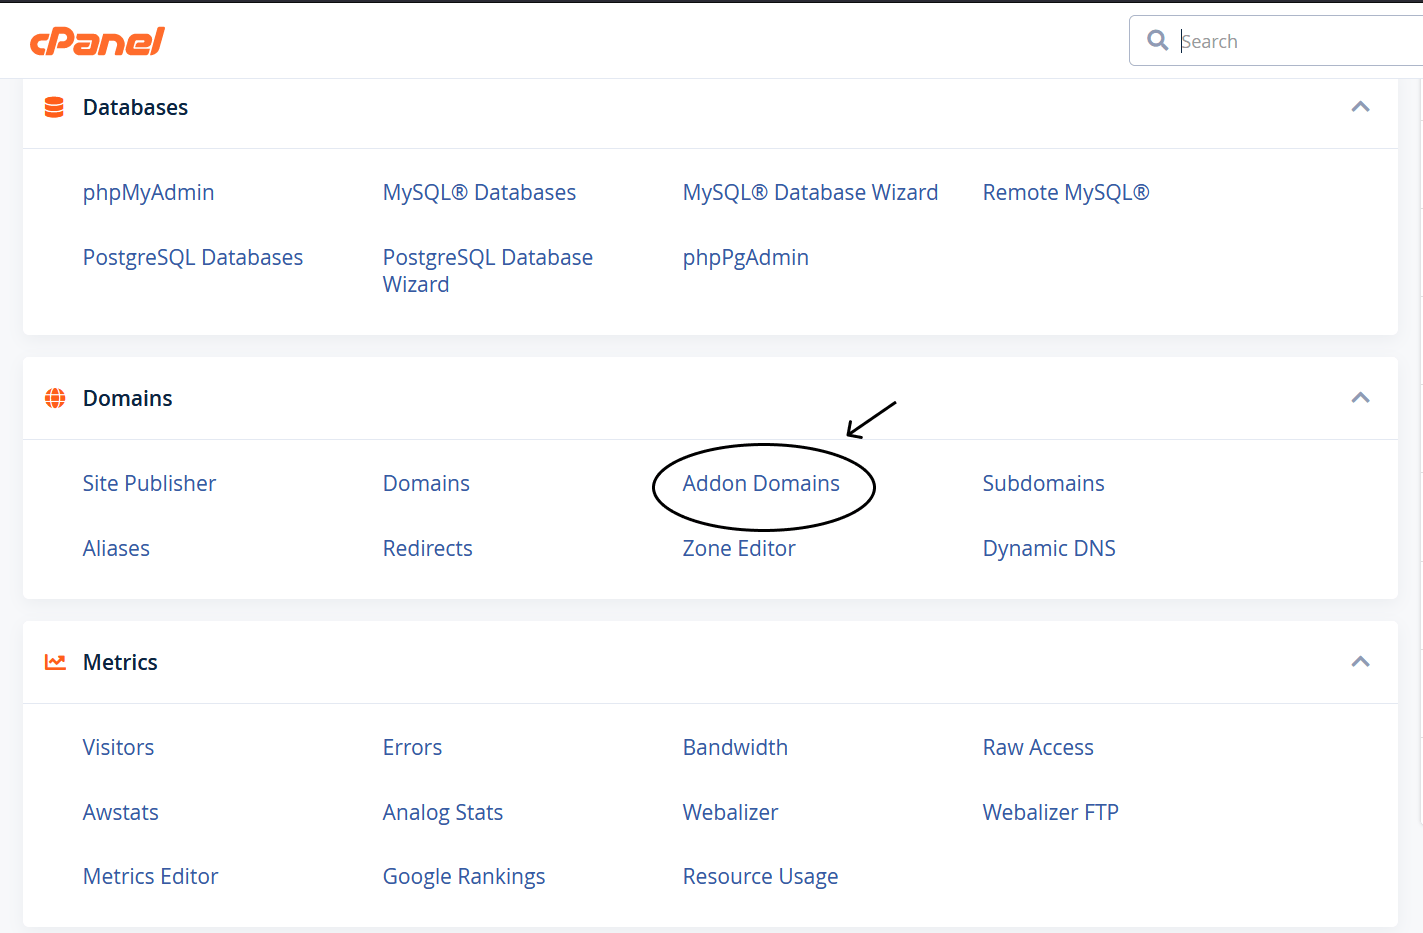
Task: Click the Domains section globe icon
Action: [55, 398]
